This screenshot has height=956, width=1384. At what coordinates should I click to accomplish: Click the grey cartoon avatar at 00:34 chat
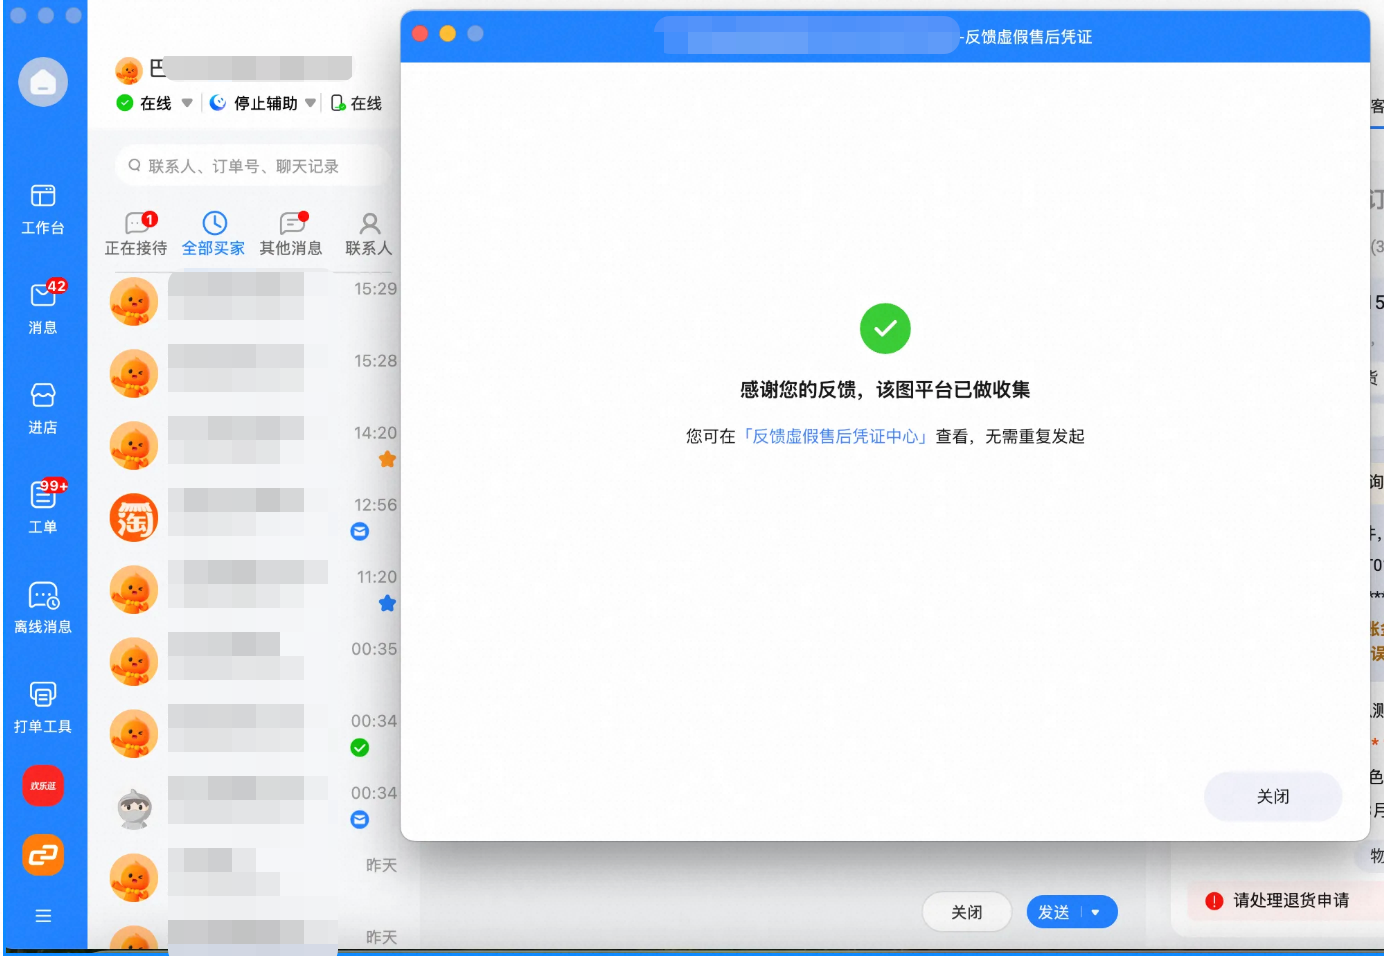(134, 806)
